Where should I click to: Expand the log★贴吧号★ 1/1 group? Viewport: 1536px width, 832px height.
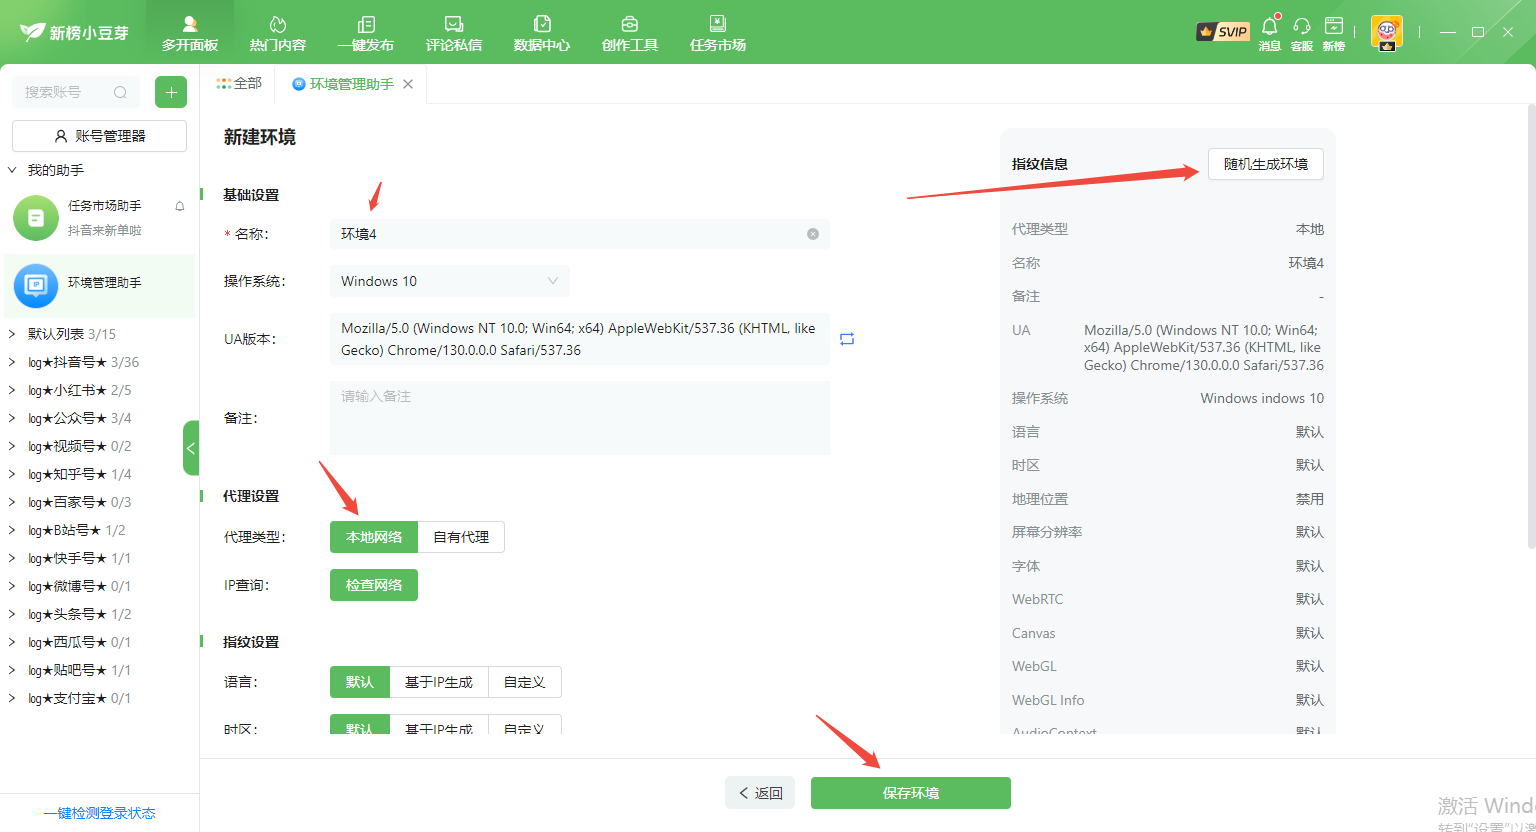12,670
